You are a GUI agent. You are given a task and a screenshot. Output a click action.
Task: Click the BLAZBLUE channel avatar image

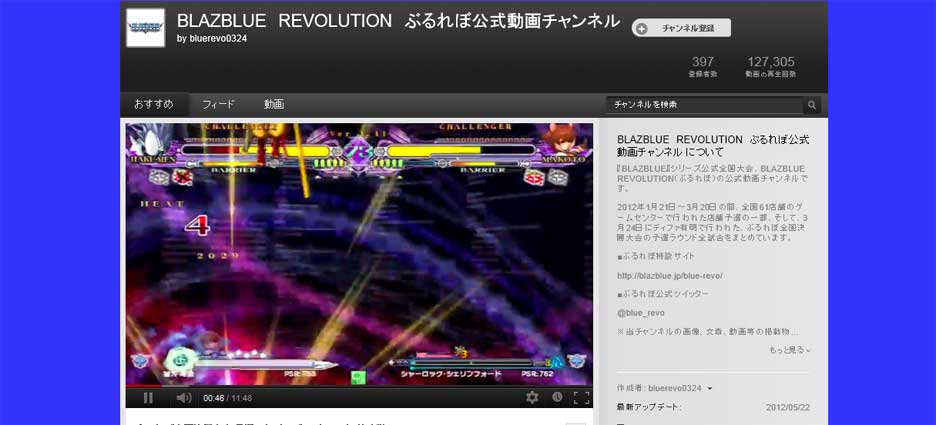click(146, 27)
